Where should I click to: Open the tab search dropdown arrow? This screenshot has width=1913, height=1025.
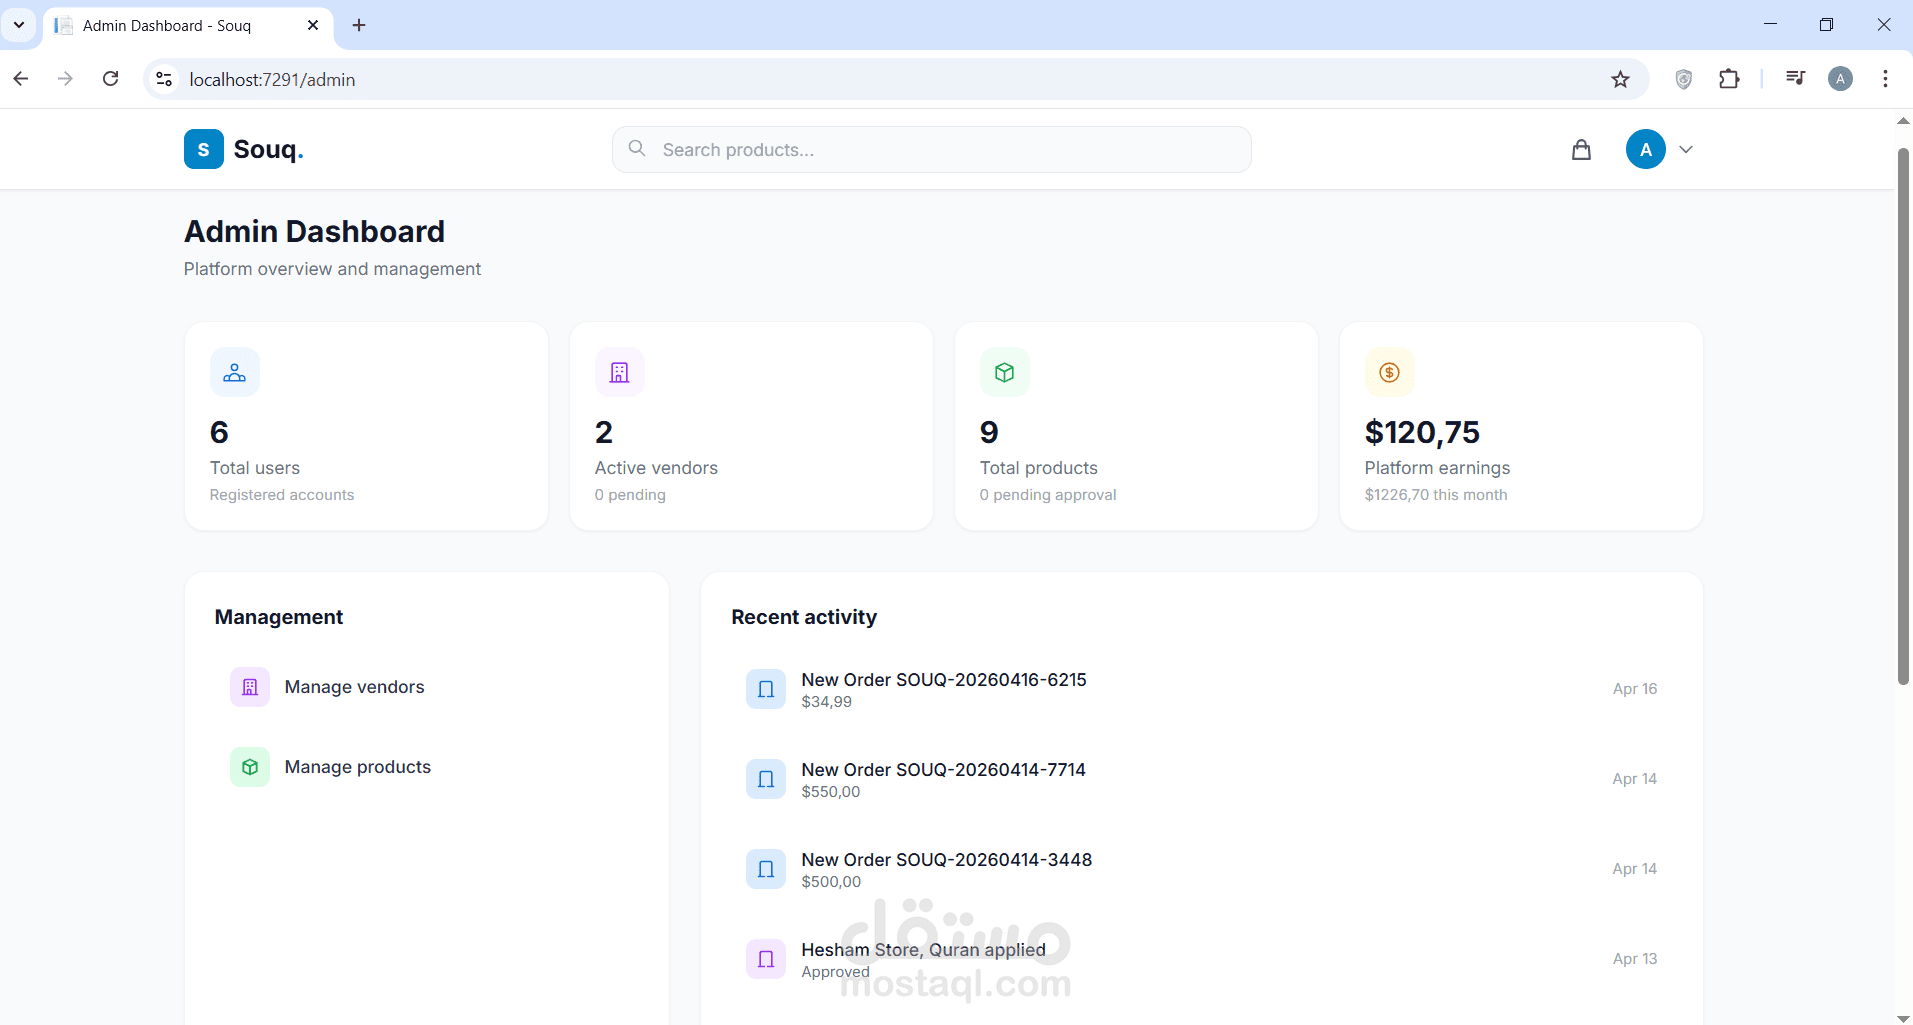18,25
